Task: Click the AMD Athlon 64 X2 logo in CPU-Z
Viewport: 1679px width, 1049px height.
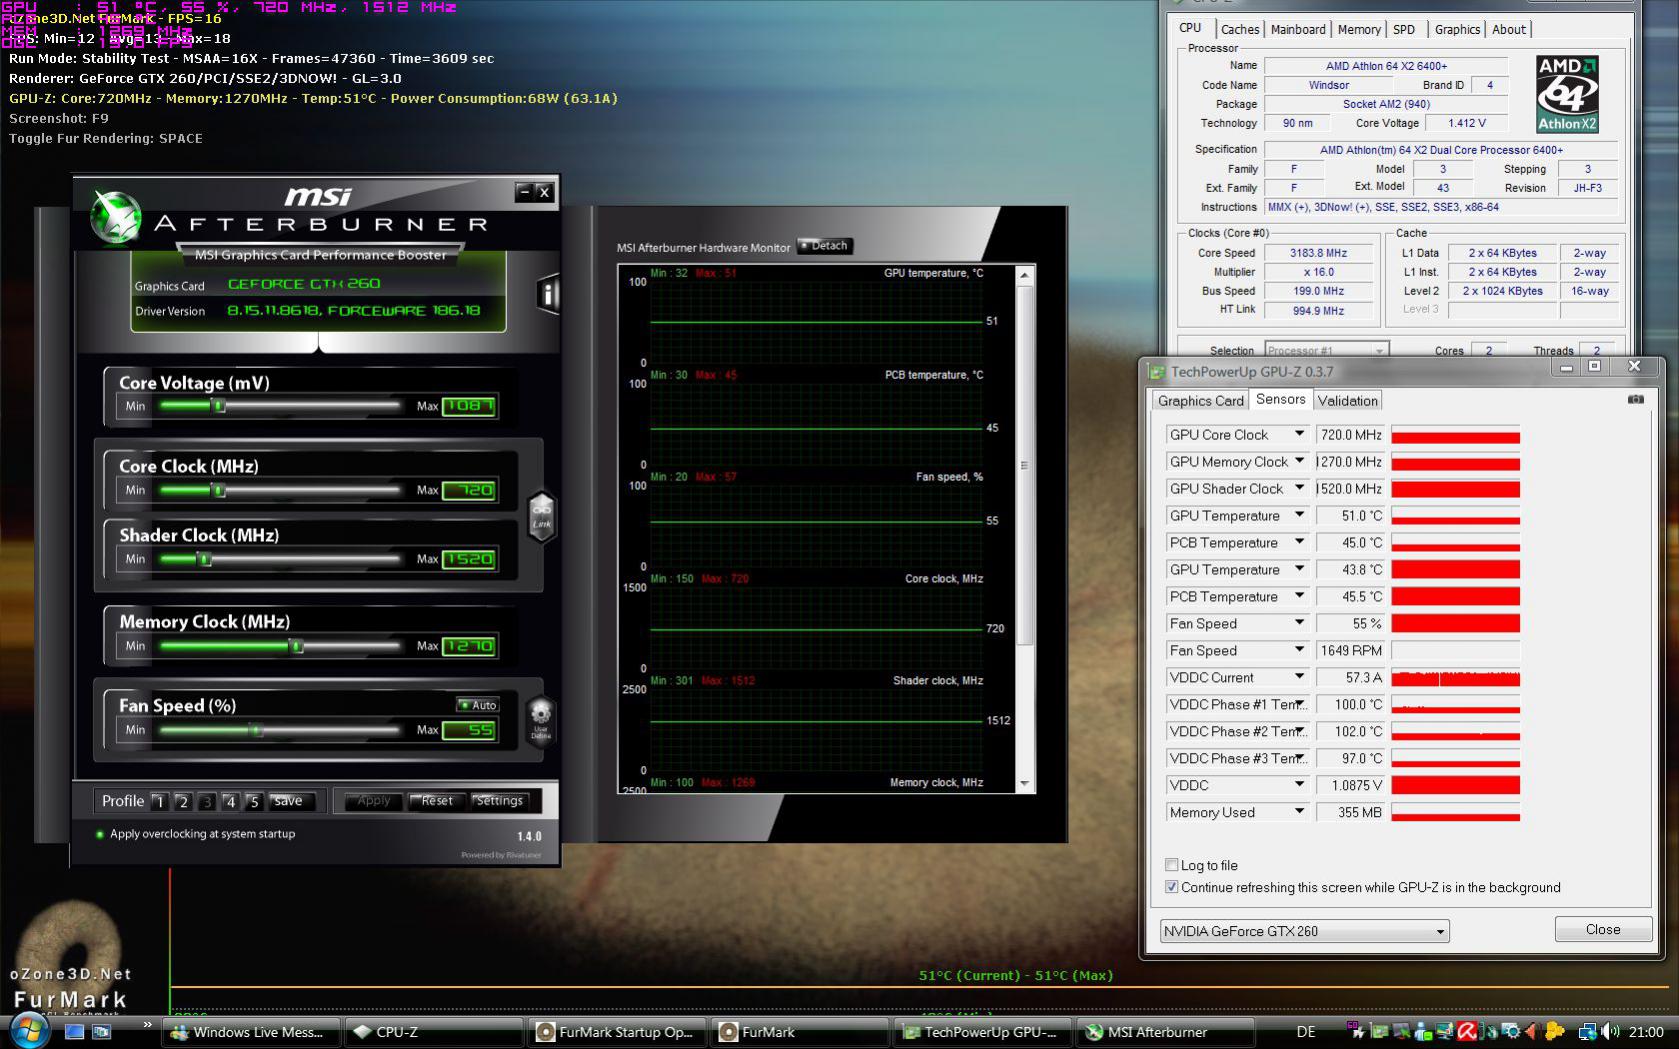Action: [x=1567, y=94]
